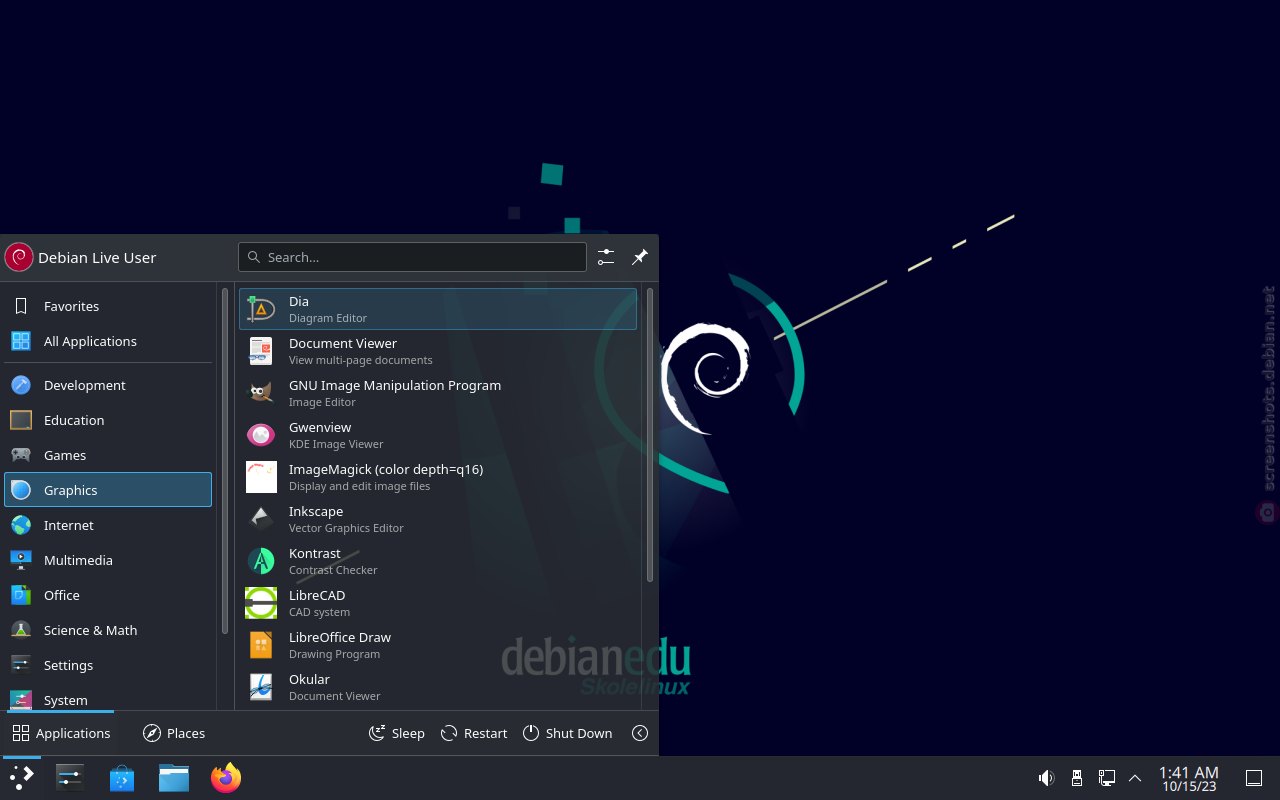Launch the GIMP mascot icon
Screen dimensions: 1280x800
pyautogui.click(x=261, y=393)
